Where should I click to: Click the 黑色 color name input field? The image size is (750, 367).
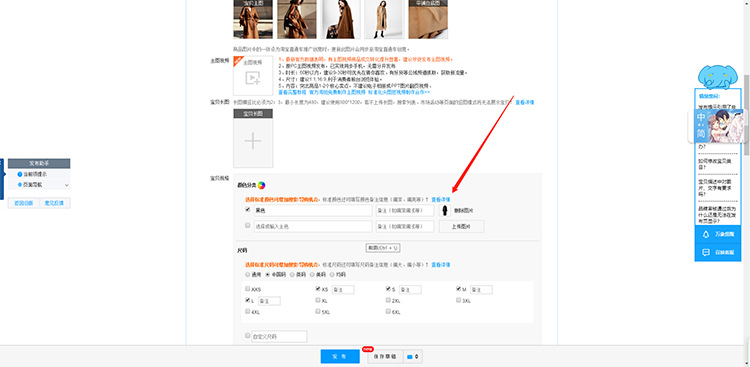[313, 211]
